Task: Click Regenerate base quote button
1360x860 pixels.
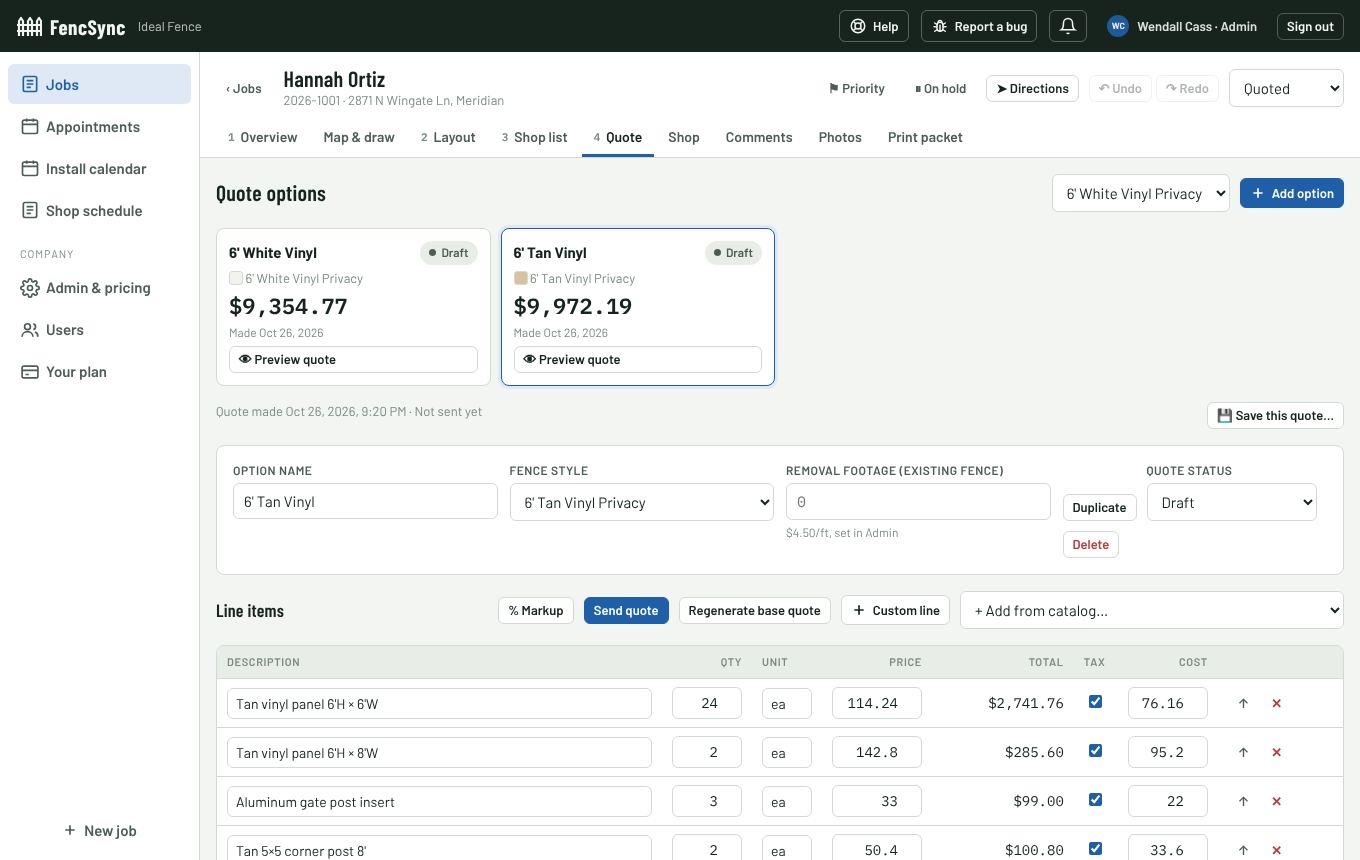Action: (x=754, y=610)
